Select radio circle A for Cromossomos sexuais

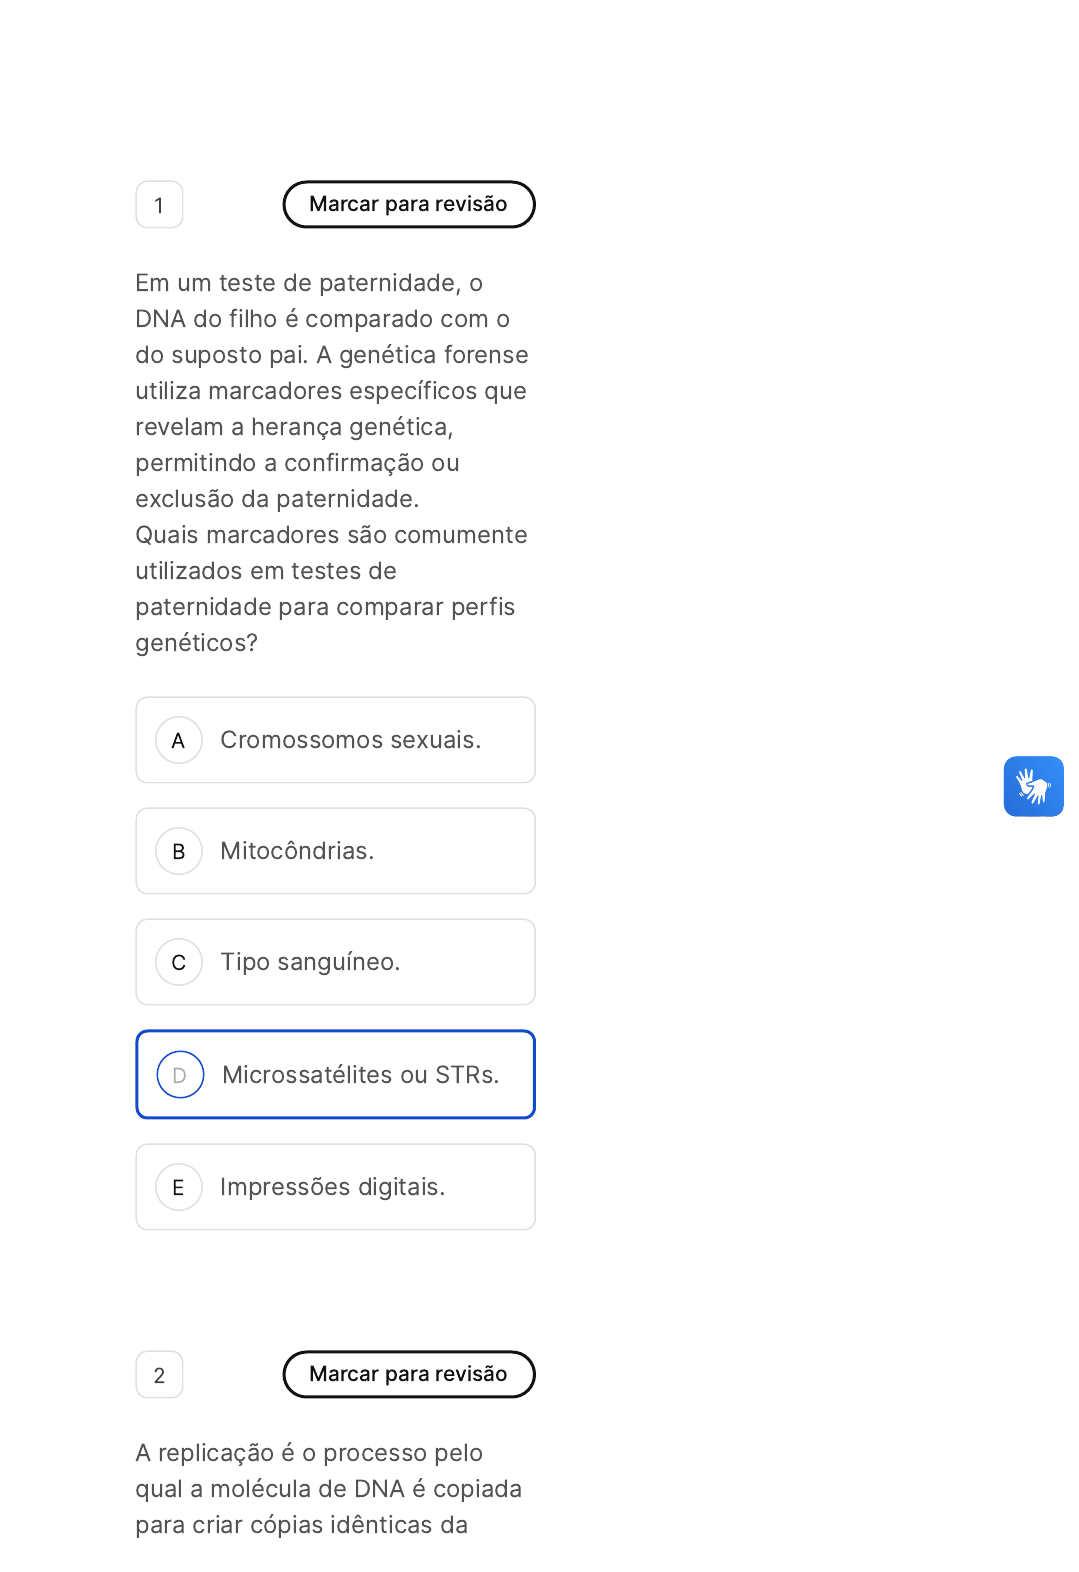click(179, 740)
